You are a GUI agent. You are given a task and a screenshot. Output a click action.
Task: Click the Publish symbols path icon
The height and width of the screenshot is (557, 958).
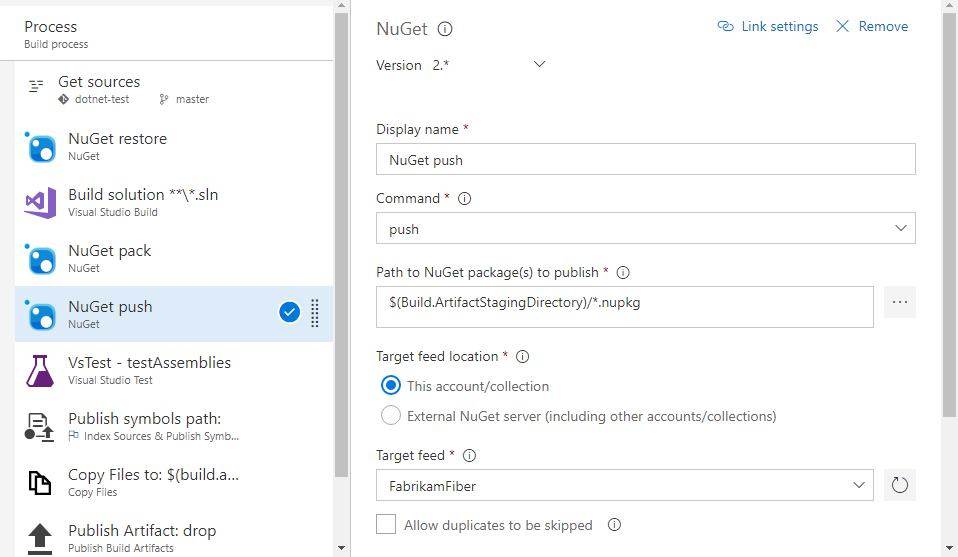39,427
